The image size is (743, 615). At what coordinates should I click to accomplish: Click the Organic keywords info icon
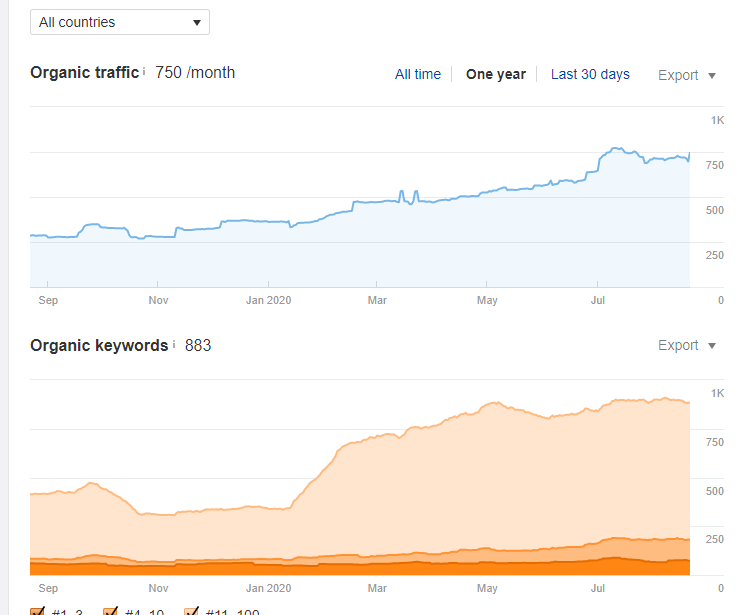coord(174,344)
